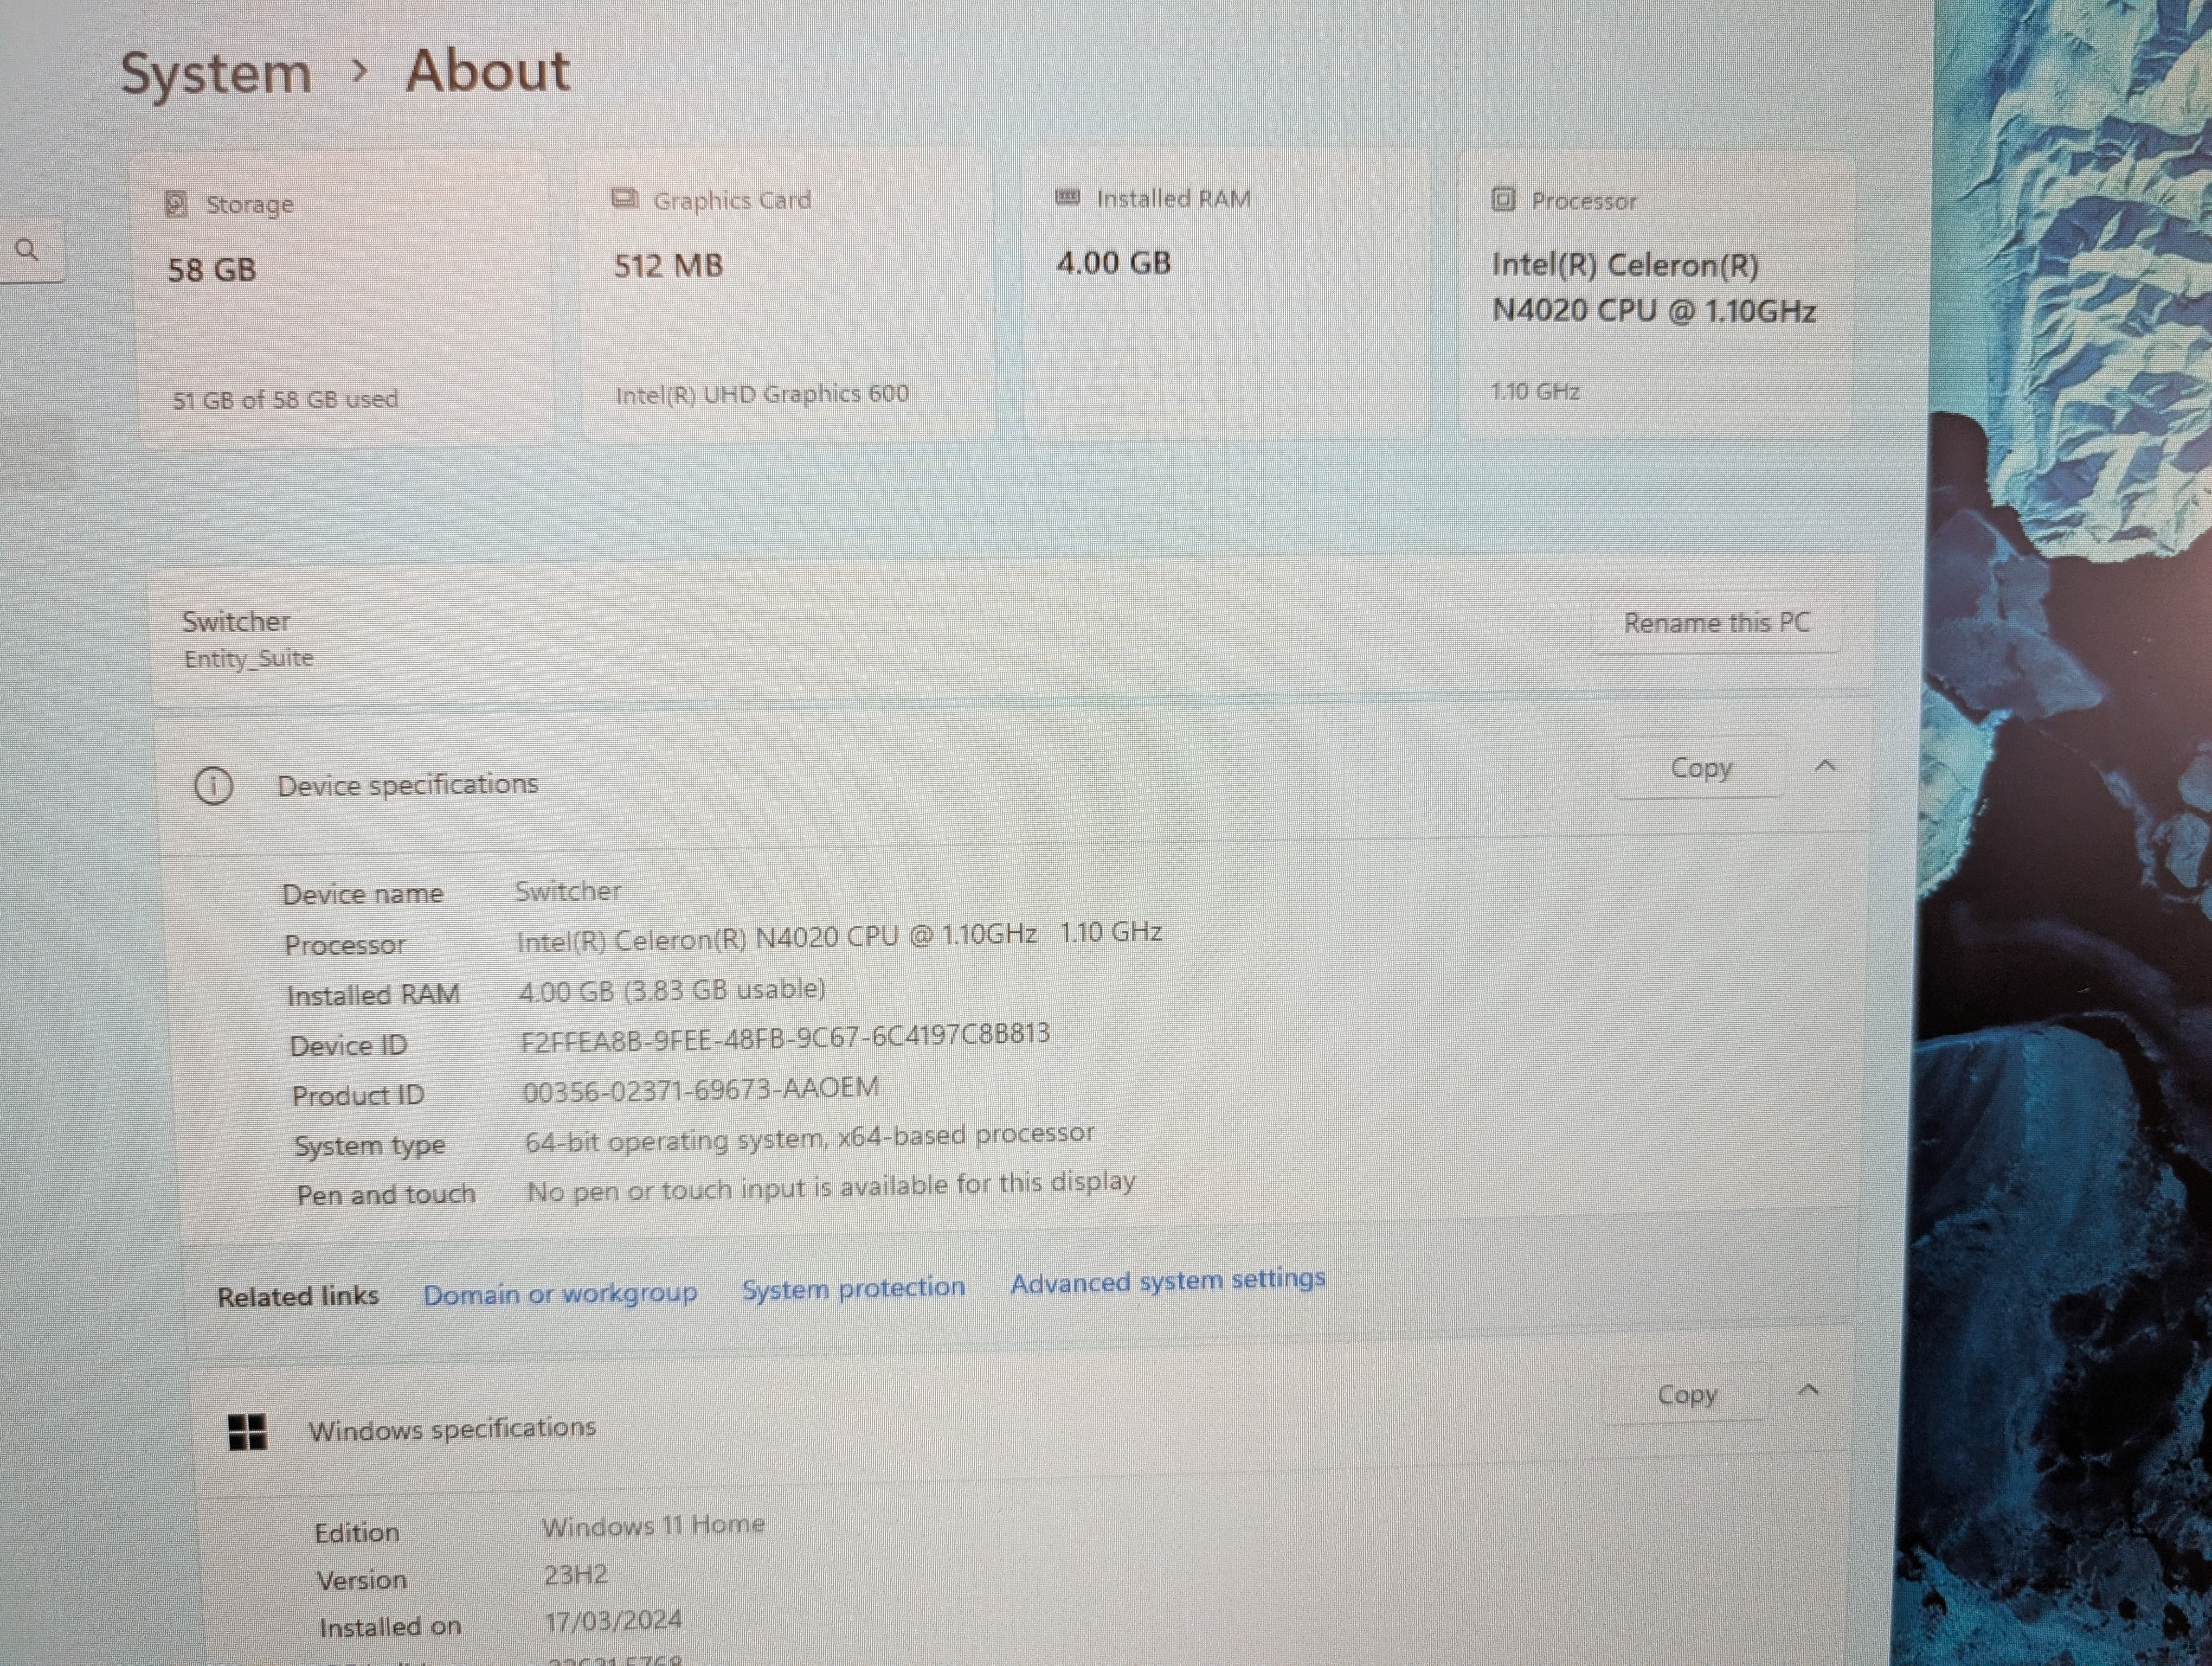Viewport: 2212px width, 1666px height.
Task: Select the Device name value Switcher
Action: [568, 891]
